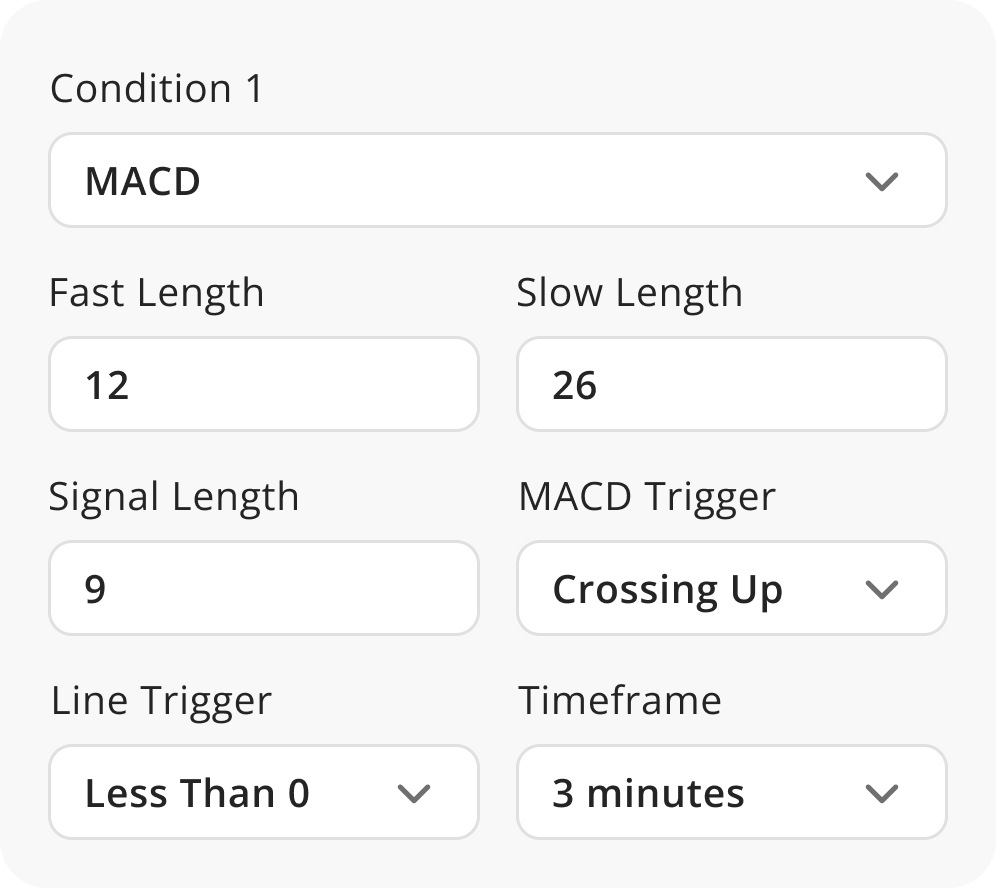
Task: Click the Line Trigger label text
Action: point(160,701)
